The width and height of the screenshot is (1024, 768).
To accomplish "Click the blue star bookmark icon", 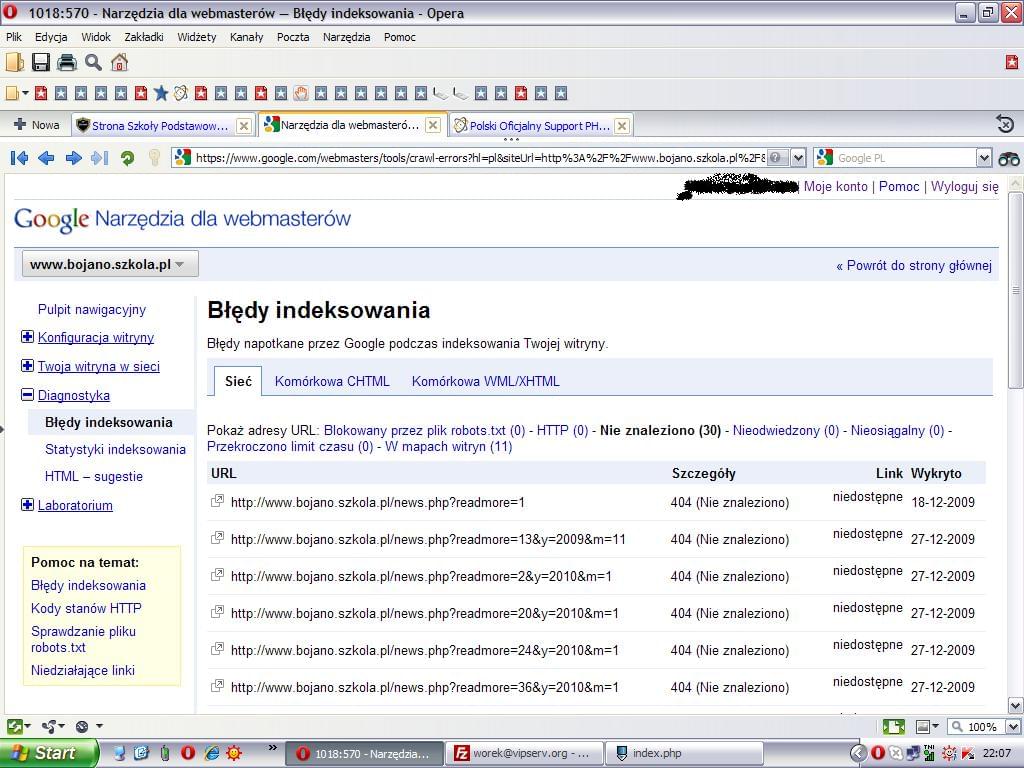I will tap(161, 93).
